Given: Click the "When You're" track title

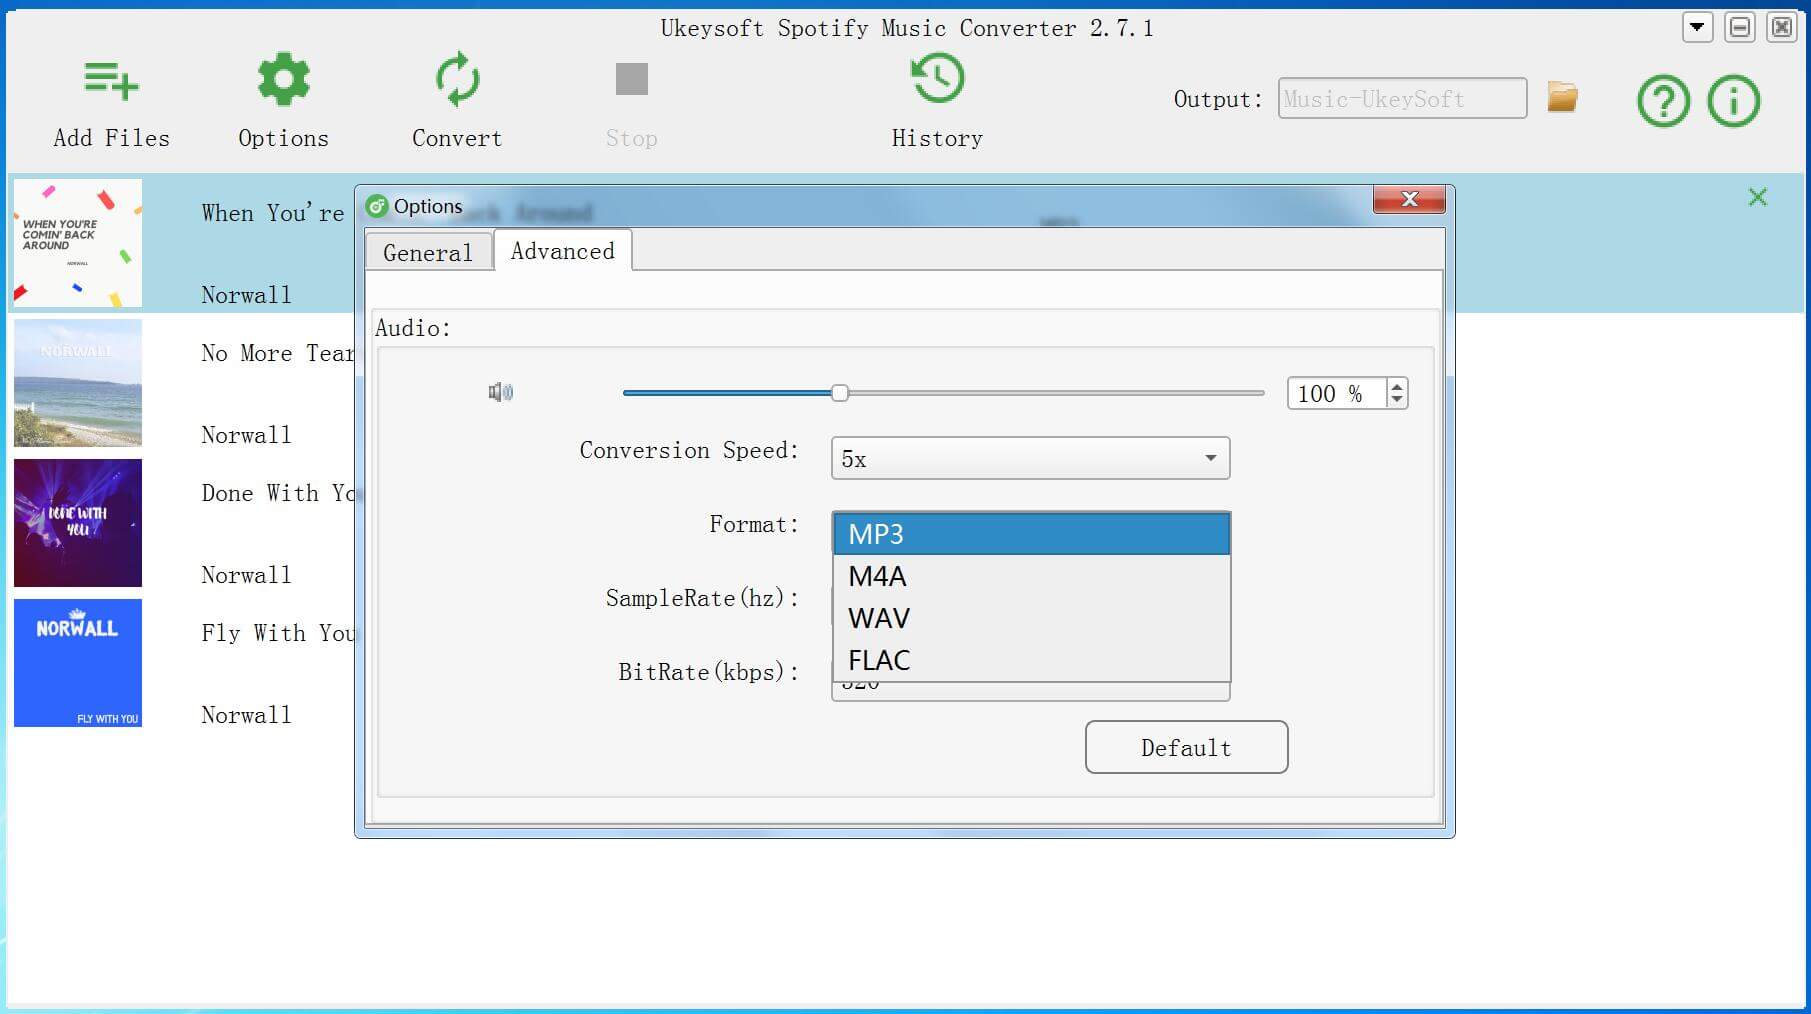Looking at the screenshot, I should coord(273,213).
